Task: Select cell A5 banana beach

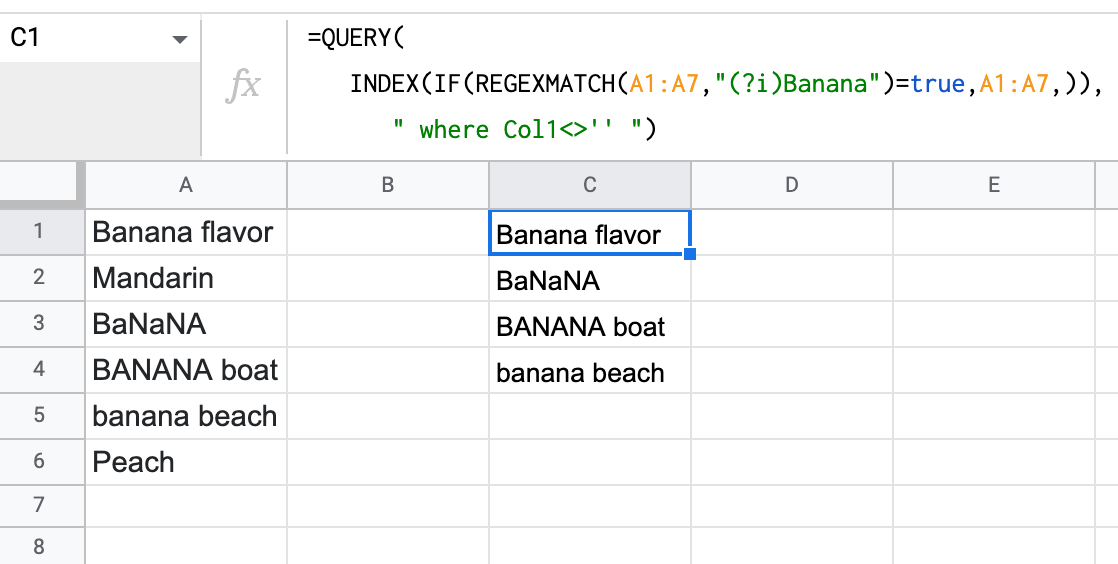Action: coord(185,416)
